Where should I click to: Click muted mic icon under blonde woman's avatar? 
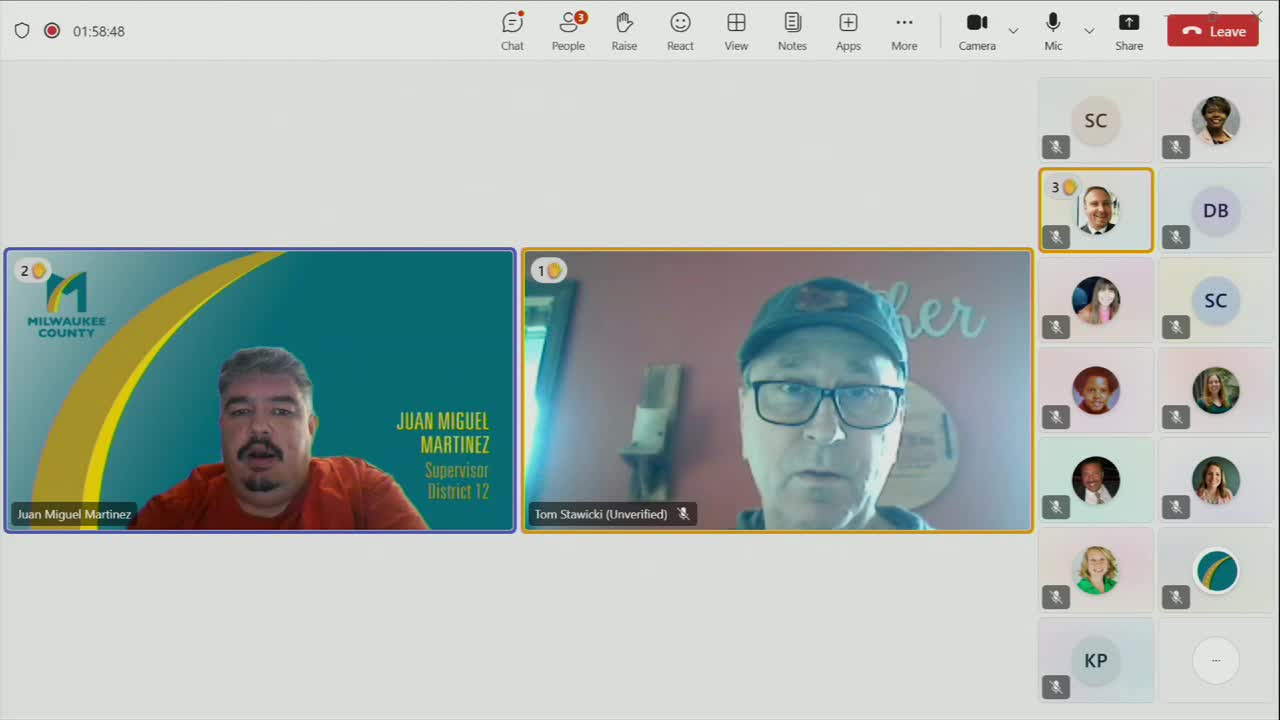click(1056, 597)
